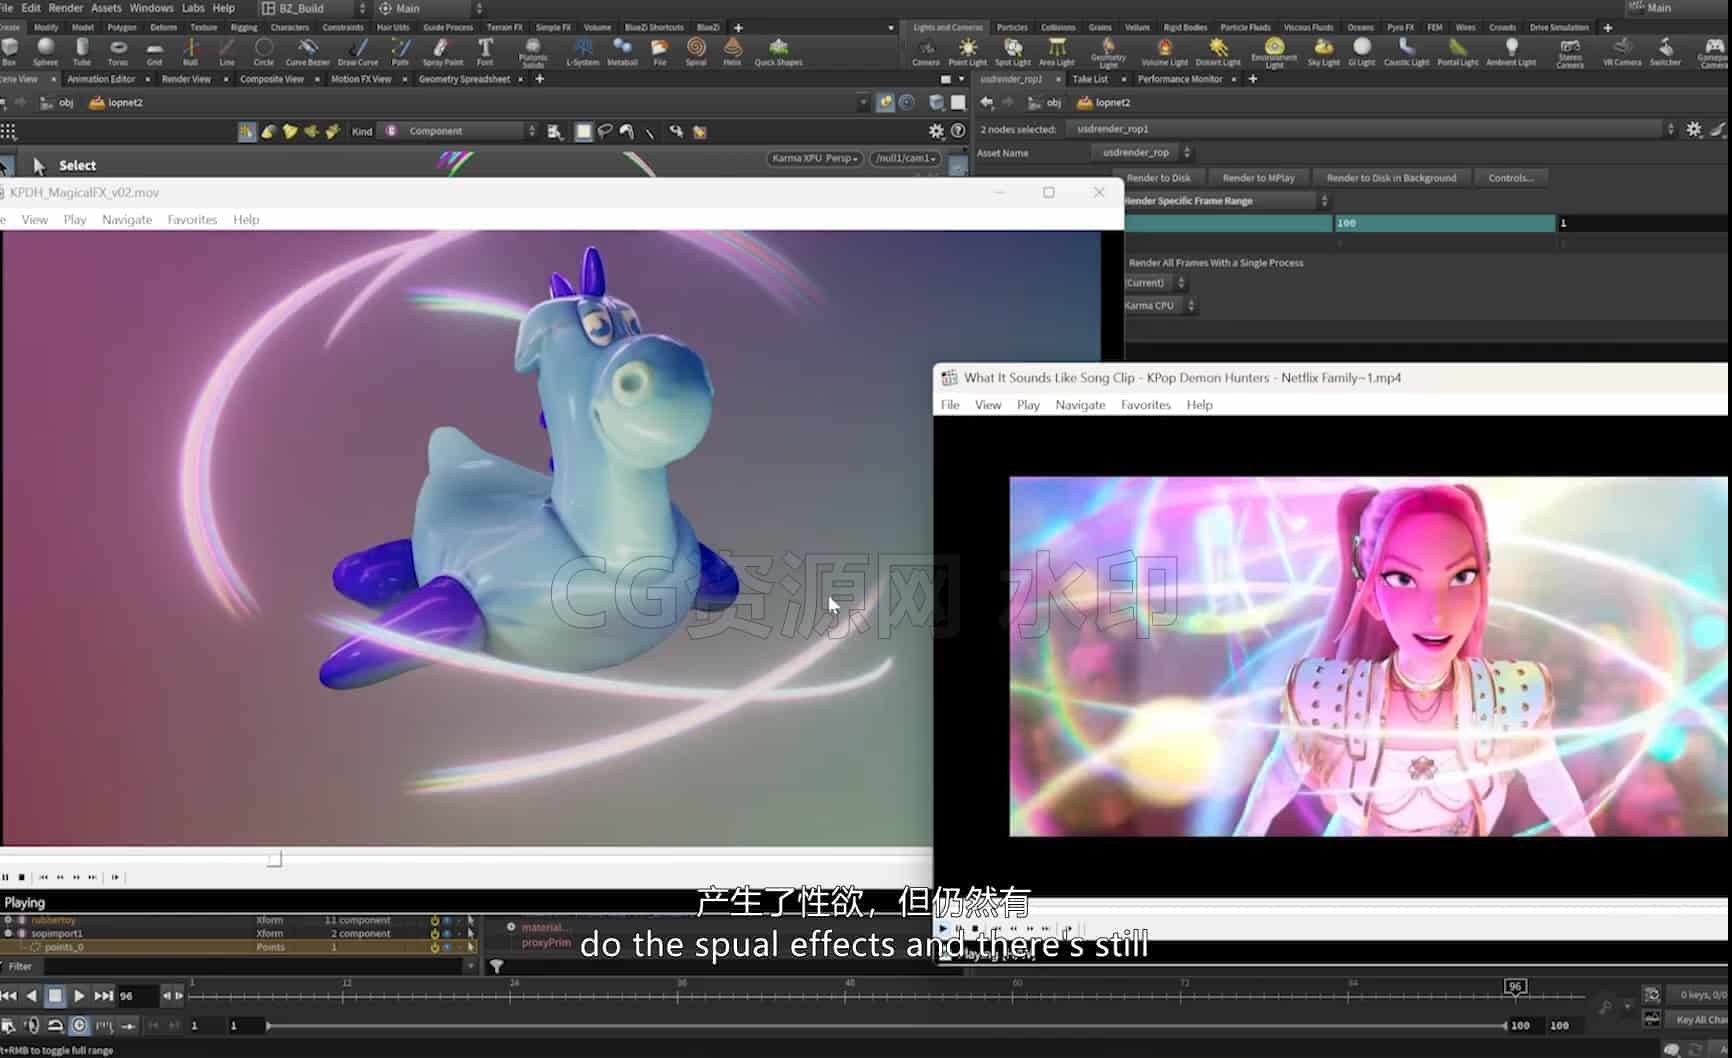The image size is (1732, 1058).
Task: Open the Labs menu
Action: [193, 8]
